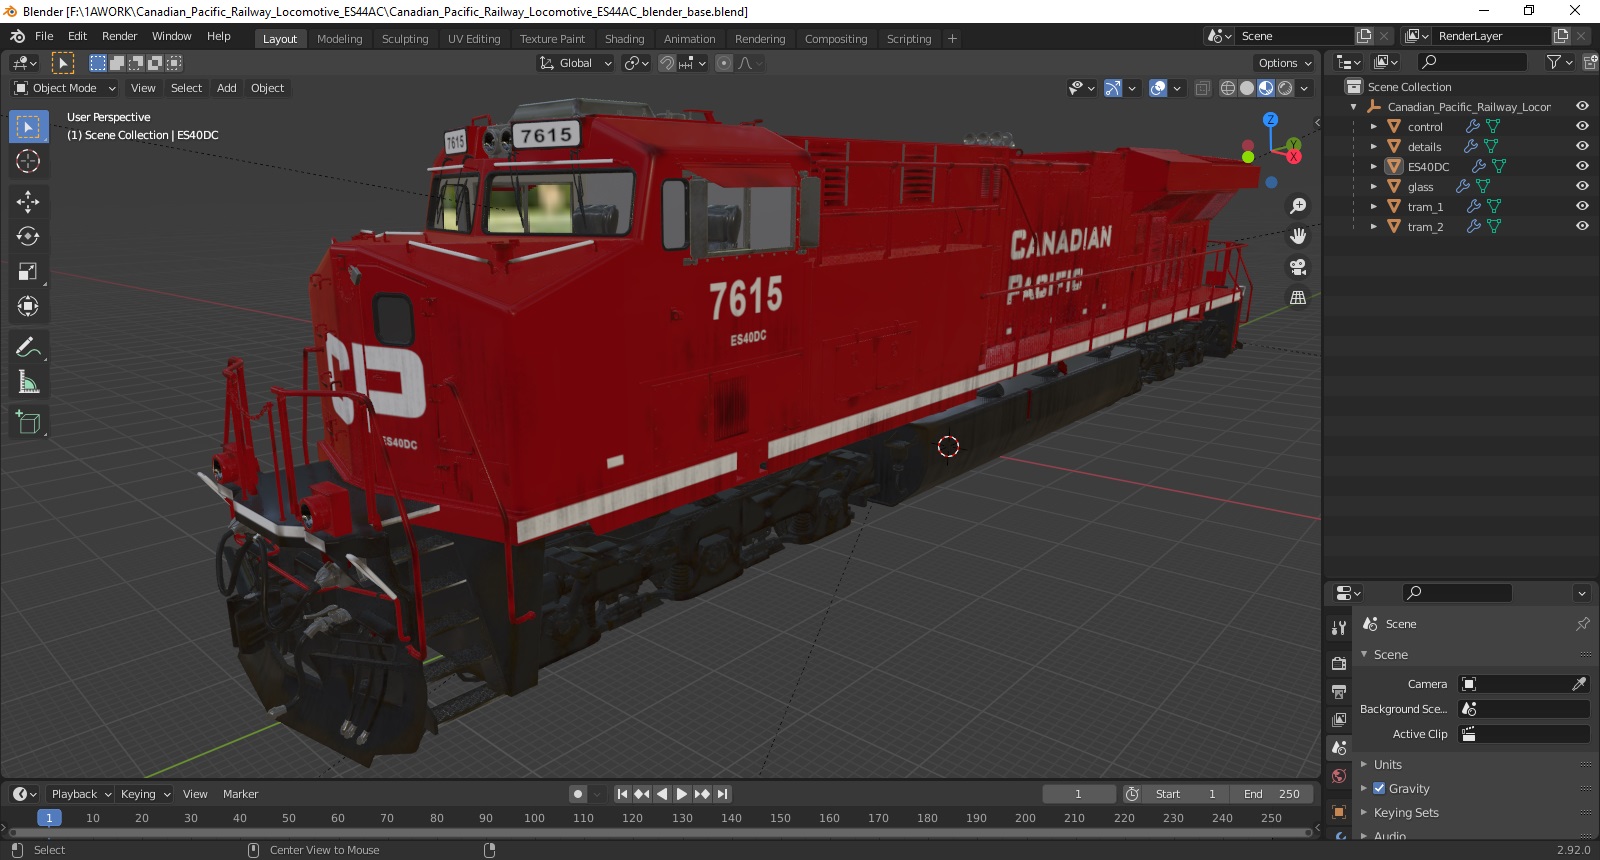Open the File menu
This screenshot has height=860, width=1600.
(x=44, y=36)
